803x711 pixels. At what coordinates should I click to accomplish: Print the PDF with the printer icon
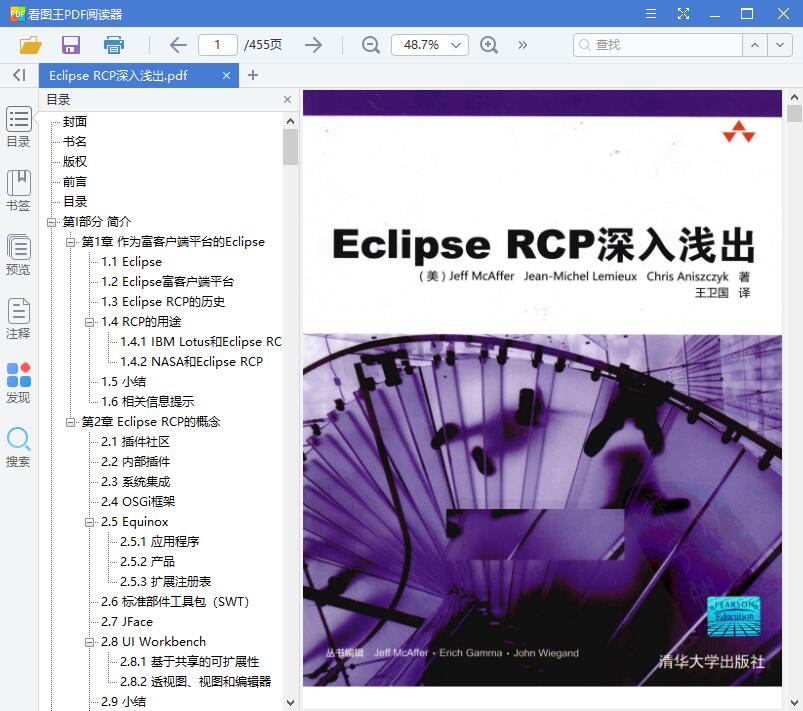click(114, 45)
